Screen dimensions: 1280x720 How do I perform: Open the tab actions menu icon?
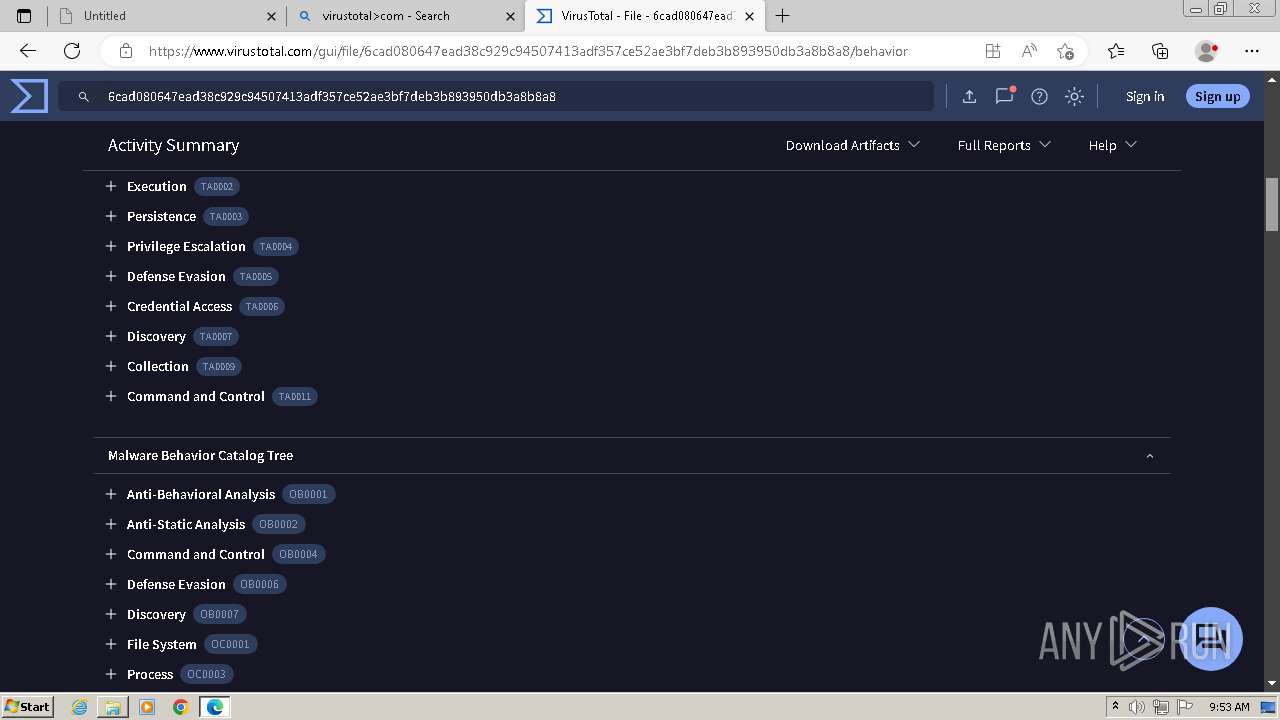(24, 16)
